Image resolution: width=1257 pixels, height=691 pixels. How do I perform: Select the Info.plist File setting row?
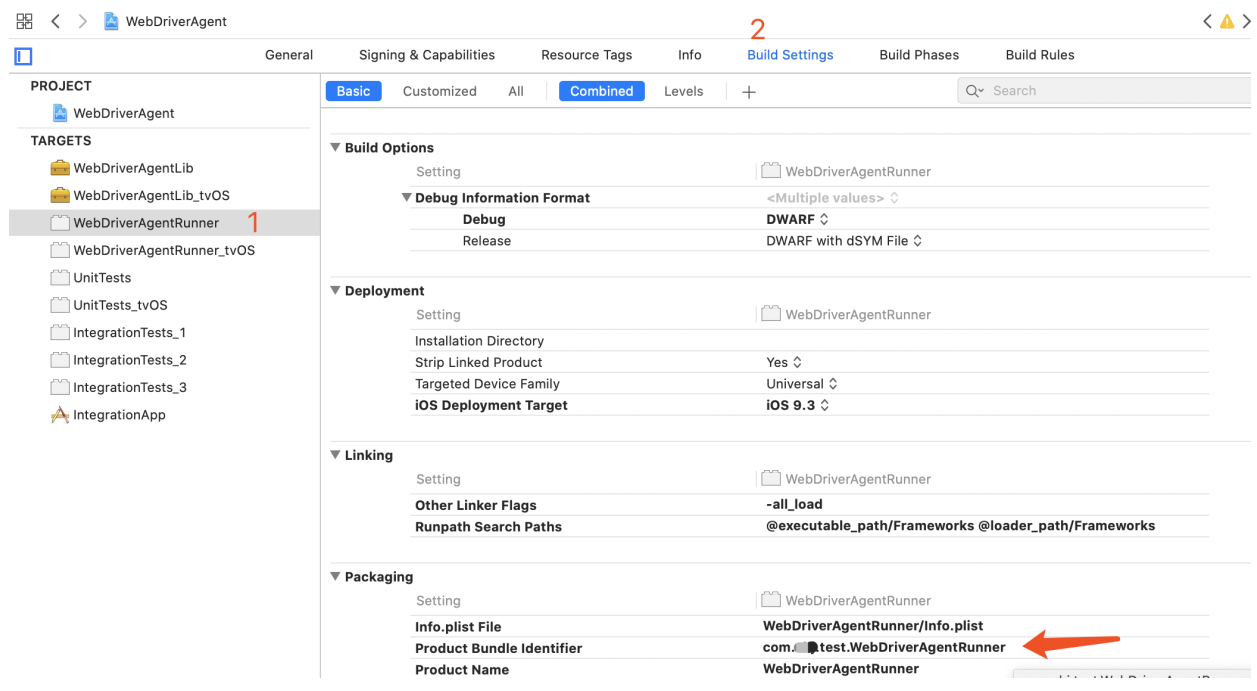point(809,626)
